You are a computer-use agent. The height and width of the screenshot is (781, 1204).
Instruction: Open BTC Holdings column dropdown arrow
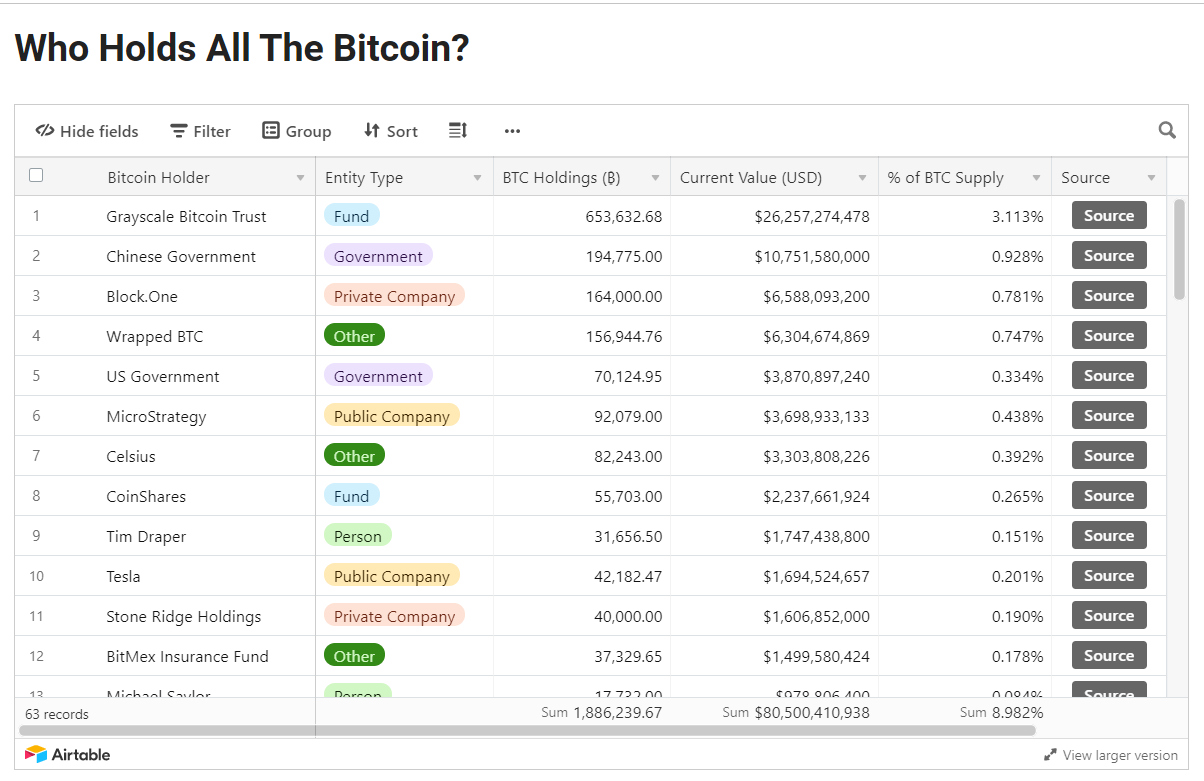point(655,178)
